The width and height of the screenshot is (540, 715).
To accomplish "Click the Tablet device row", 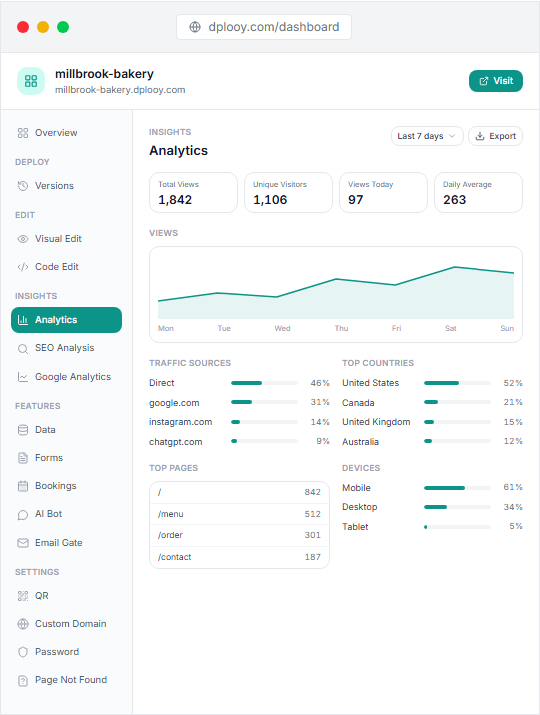I will (x=432, y=527).
